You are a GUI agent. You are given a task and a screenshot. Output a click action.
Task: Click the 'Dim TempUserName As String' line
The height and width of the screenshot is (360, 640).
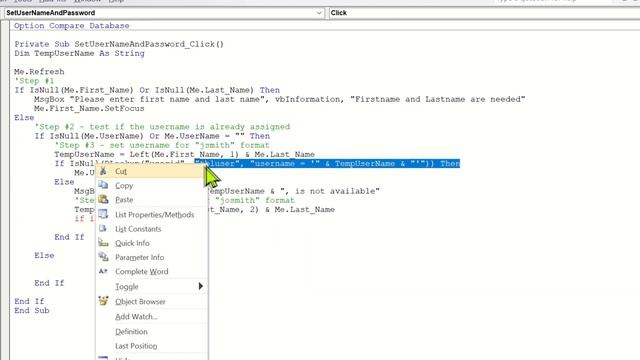pyautogui.click(x=79, y=53)
